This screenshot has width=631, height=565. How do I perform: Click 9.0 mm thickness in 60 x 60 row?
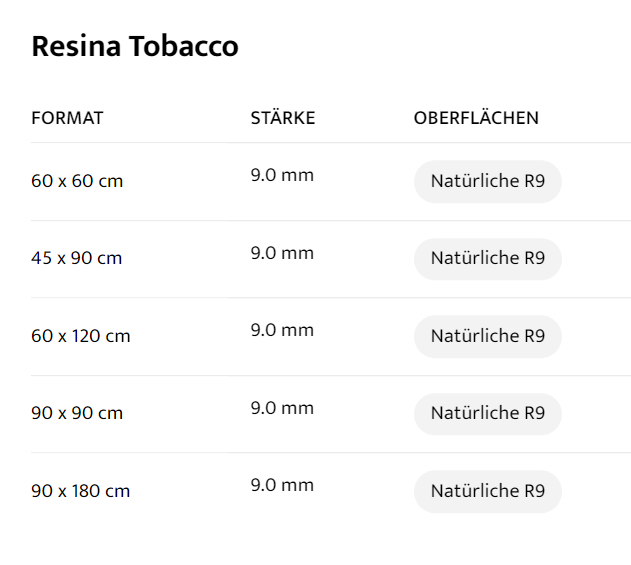pos(282,175)
